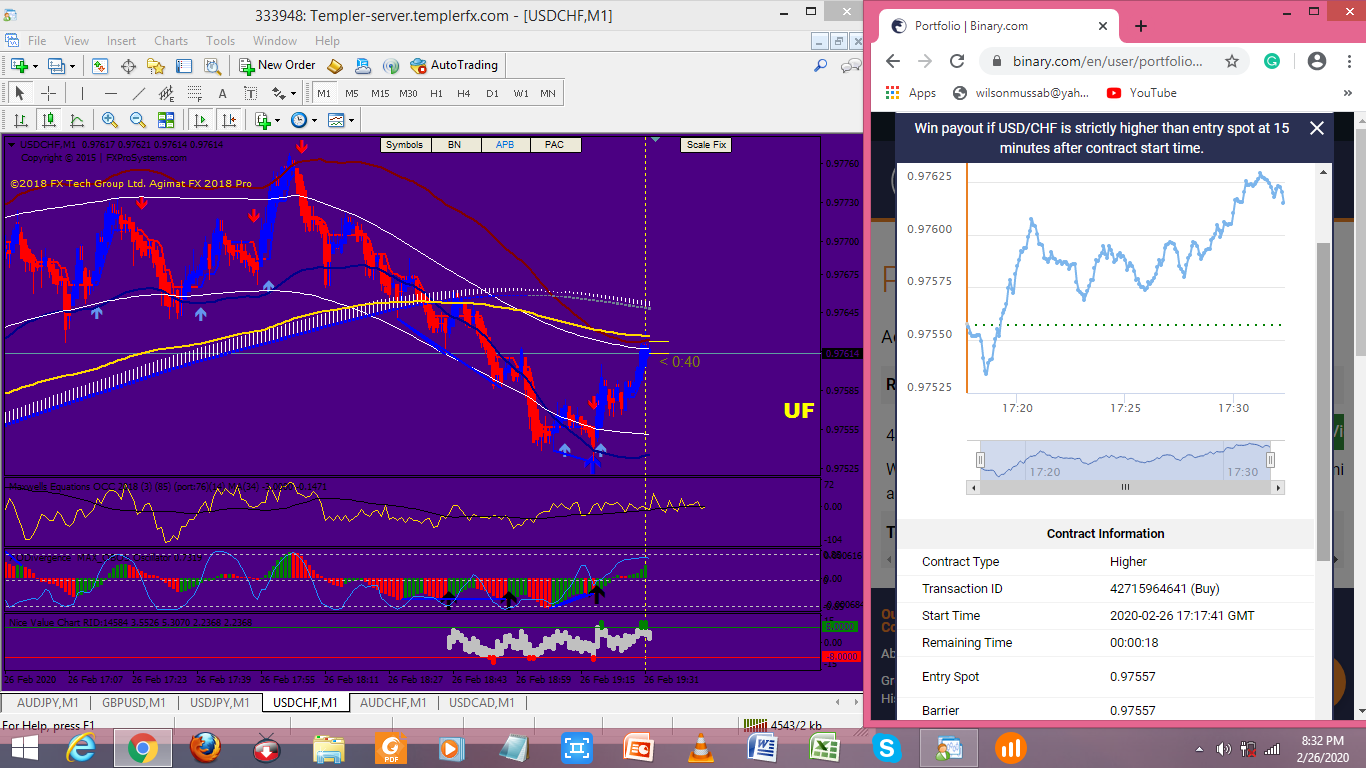Select the Crosshair tool
Screen dimensions: 1366x768
tap(48, 94)
